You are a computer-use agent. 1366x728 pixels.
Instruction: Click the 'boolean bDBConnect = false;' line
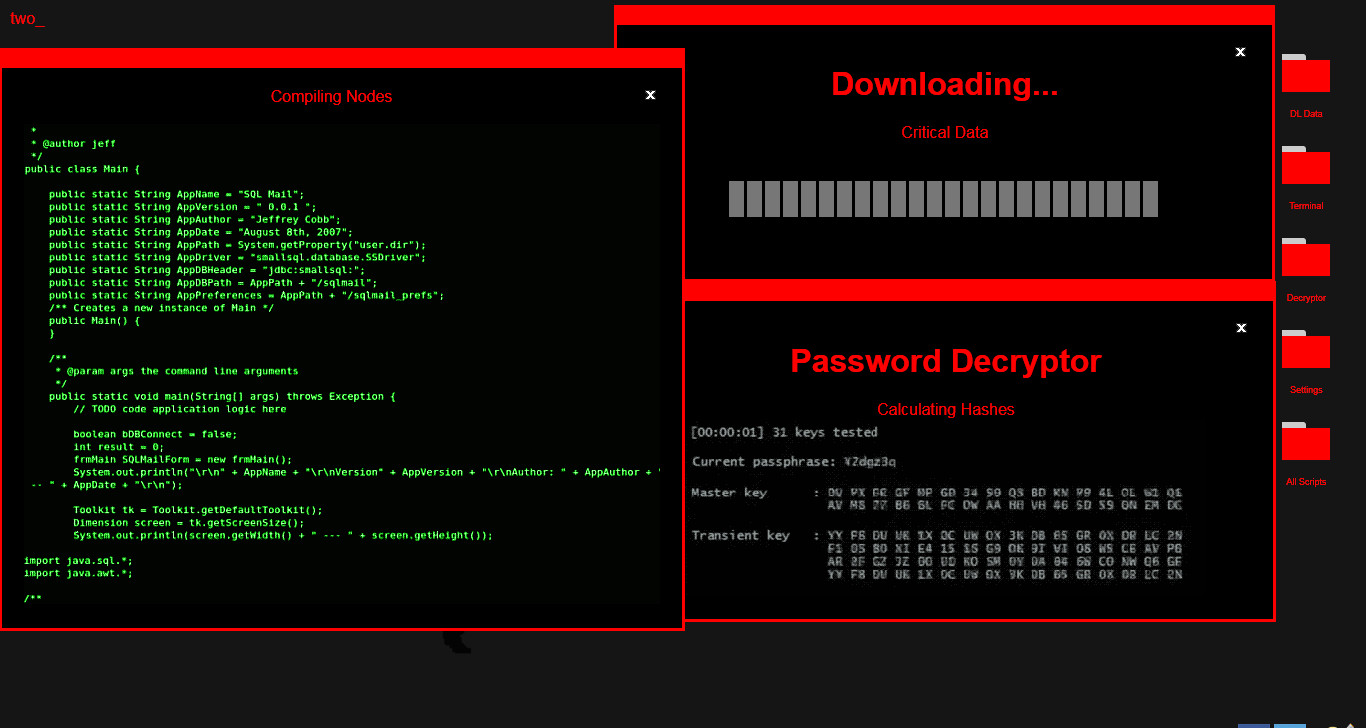(x=155, y=434)
